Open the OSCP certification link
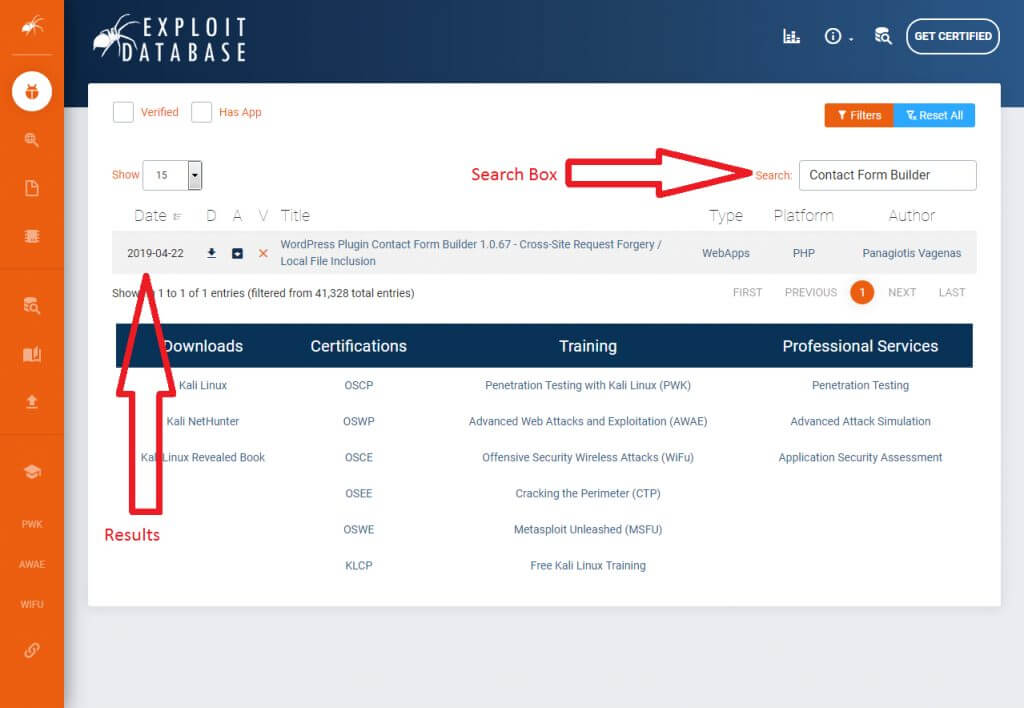This screenshot has width=1024, height=708. tap(359, 385)
